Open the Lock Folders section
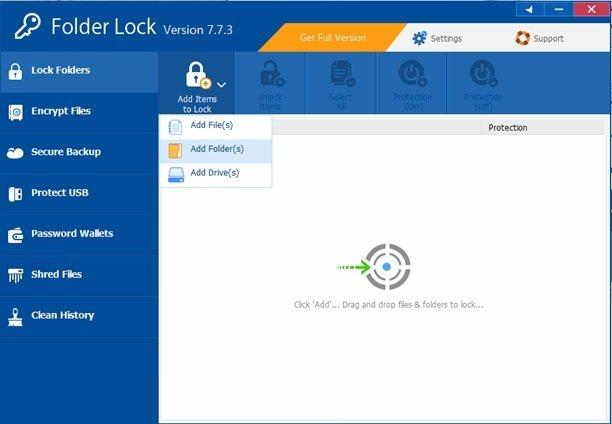This screenshot has height=424, width=612. [x=79, y=72]
